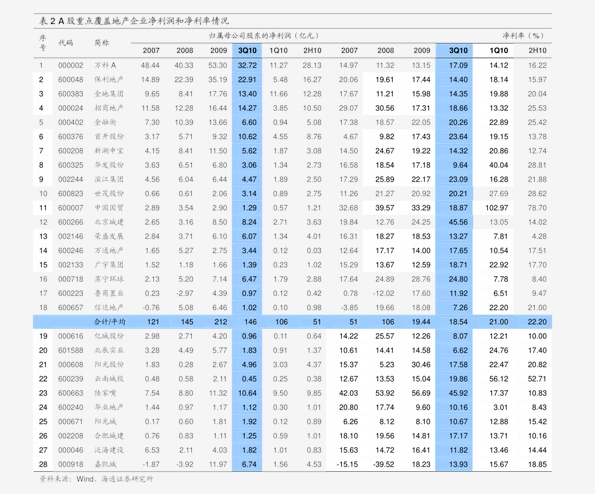The image size is (595, 494).
Task: Select the table title 表2 text
Action: pos(134,21)
